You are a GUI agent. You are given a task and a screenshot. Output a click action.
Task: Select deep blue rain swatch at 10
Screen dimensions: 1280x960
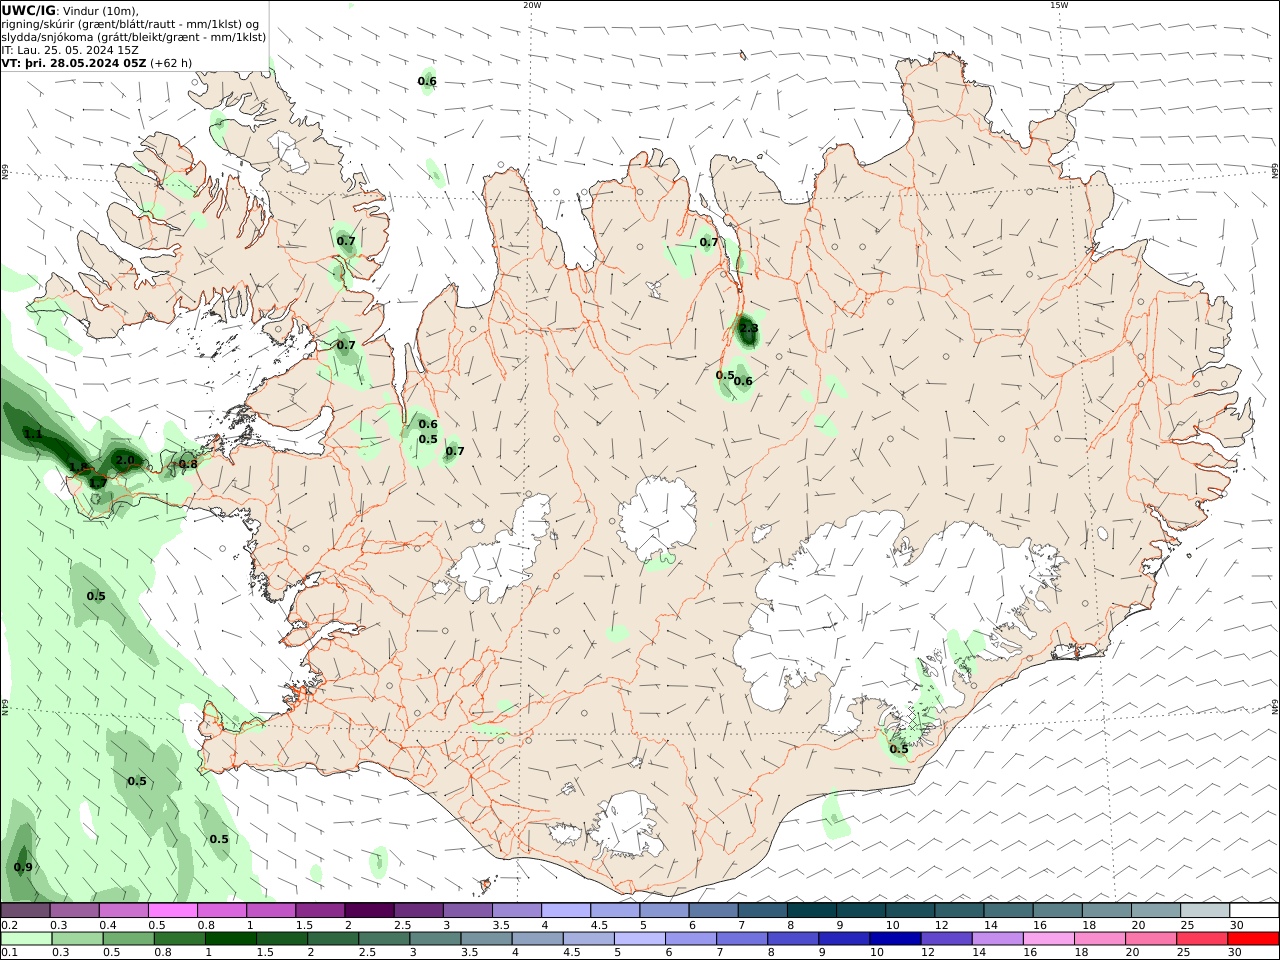(895, 939)
